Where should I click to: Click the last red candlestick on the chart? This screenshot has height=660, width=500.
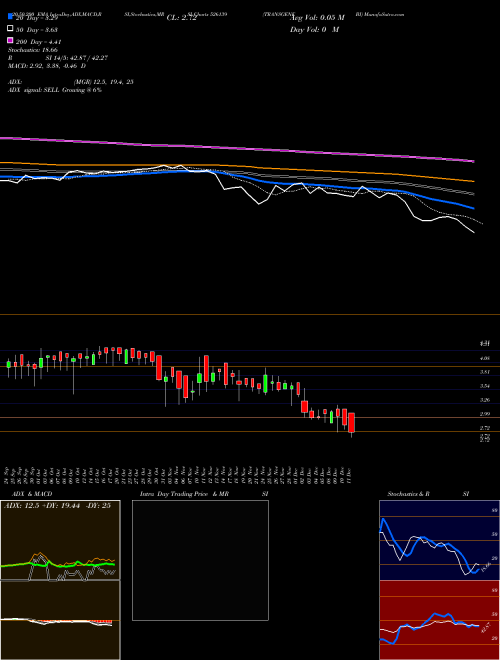pyautogui.click(x=351, y=423)
